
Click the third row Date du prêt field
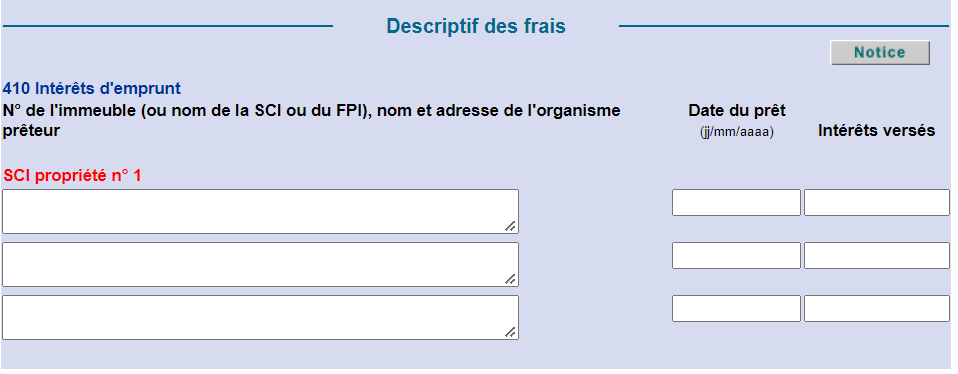point(736,309)
